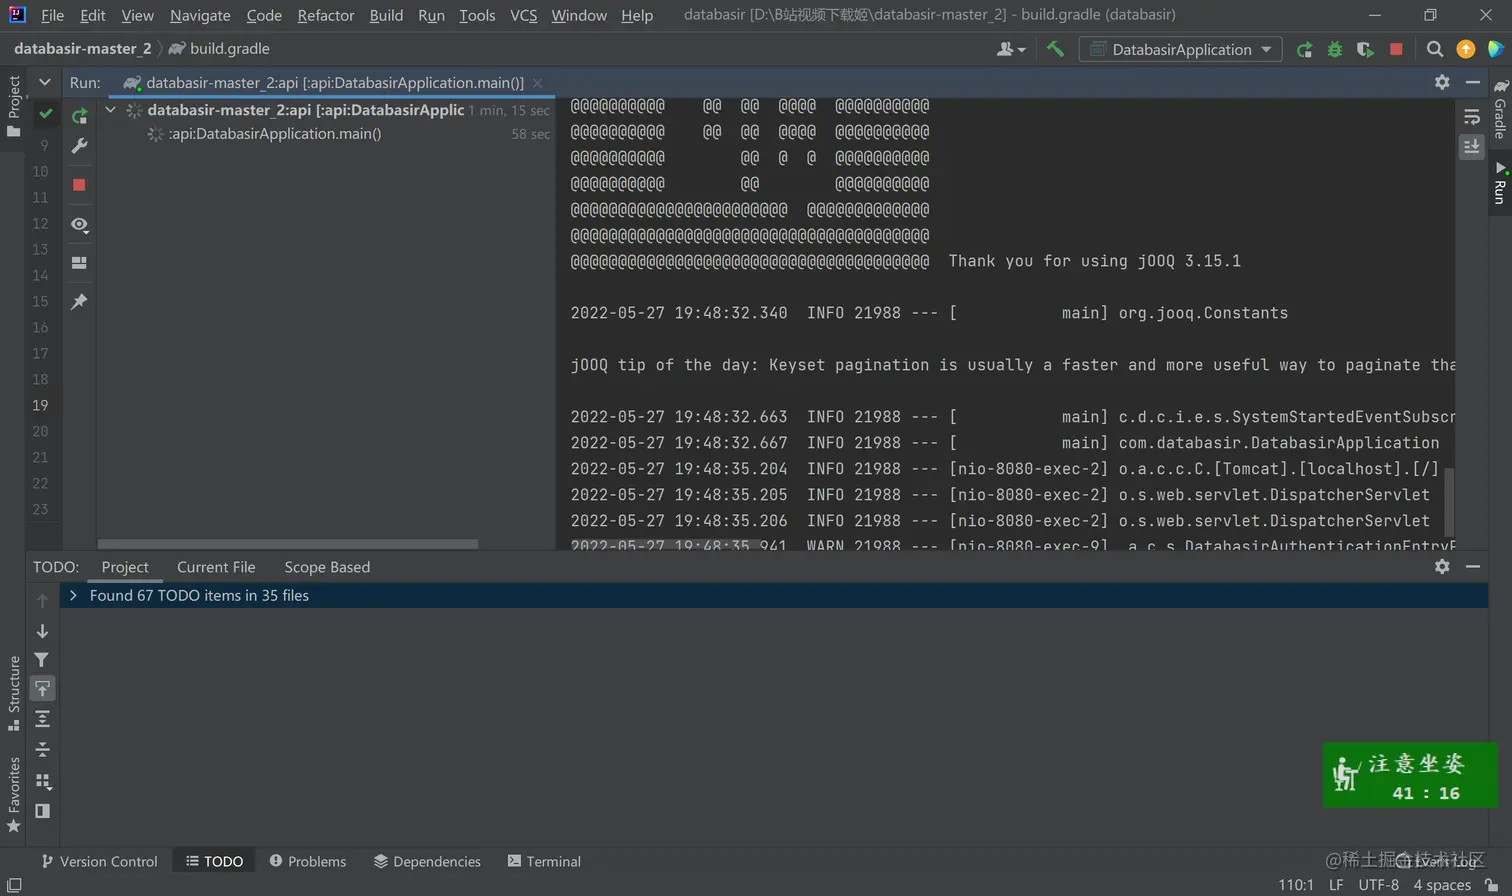The image size is (1512, 896).
Task: Open the Gradle tool window on the right
Action: pyautogui.click(x=1500, y=110)
